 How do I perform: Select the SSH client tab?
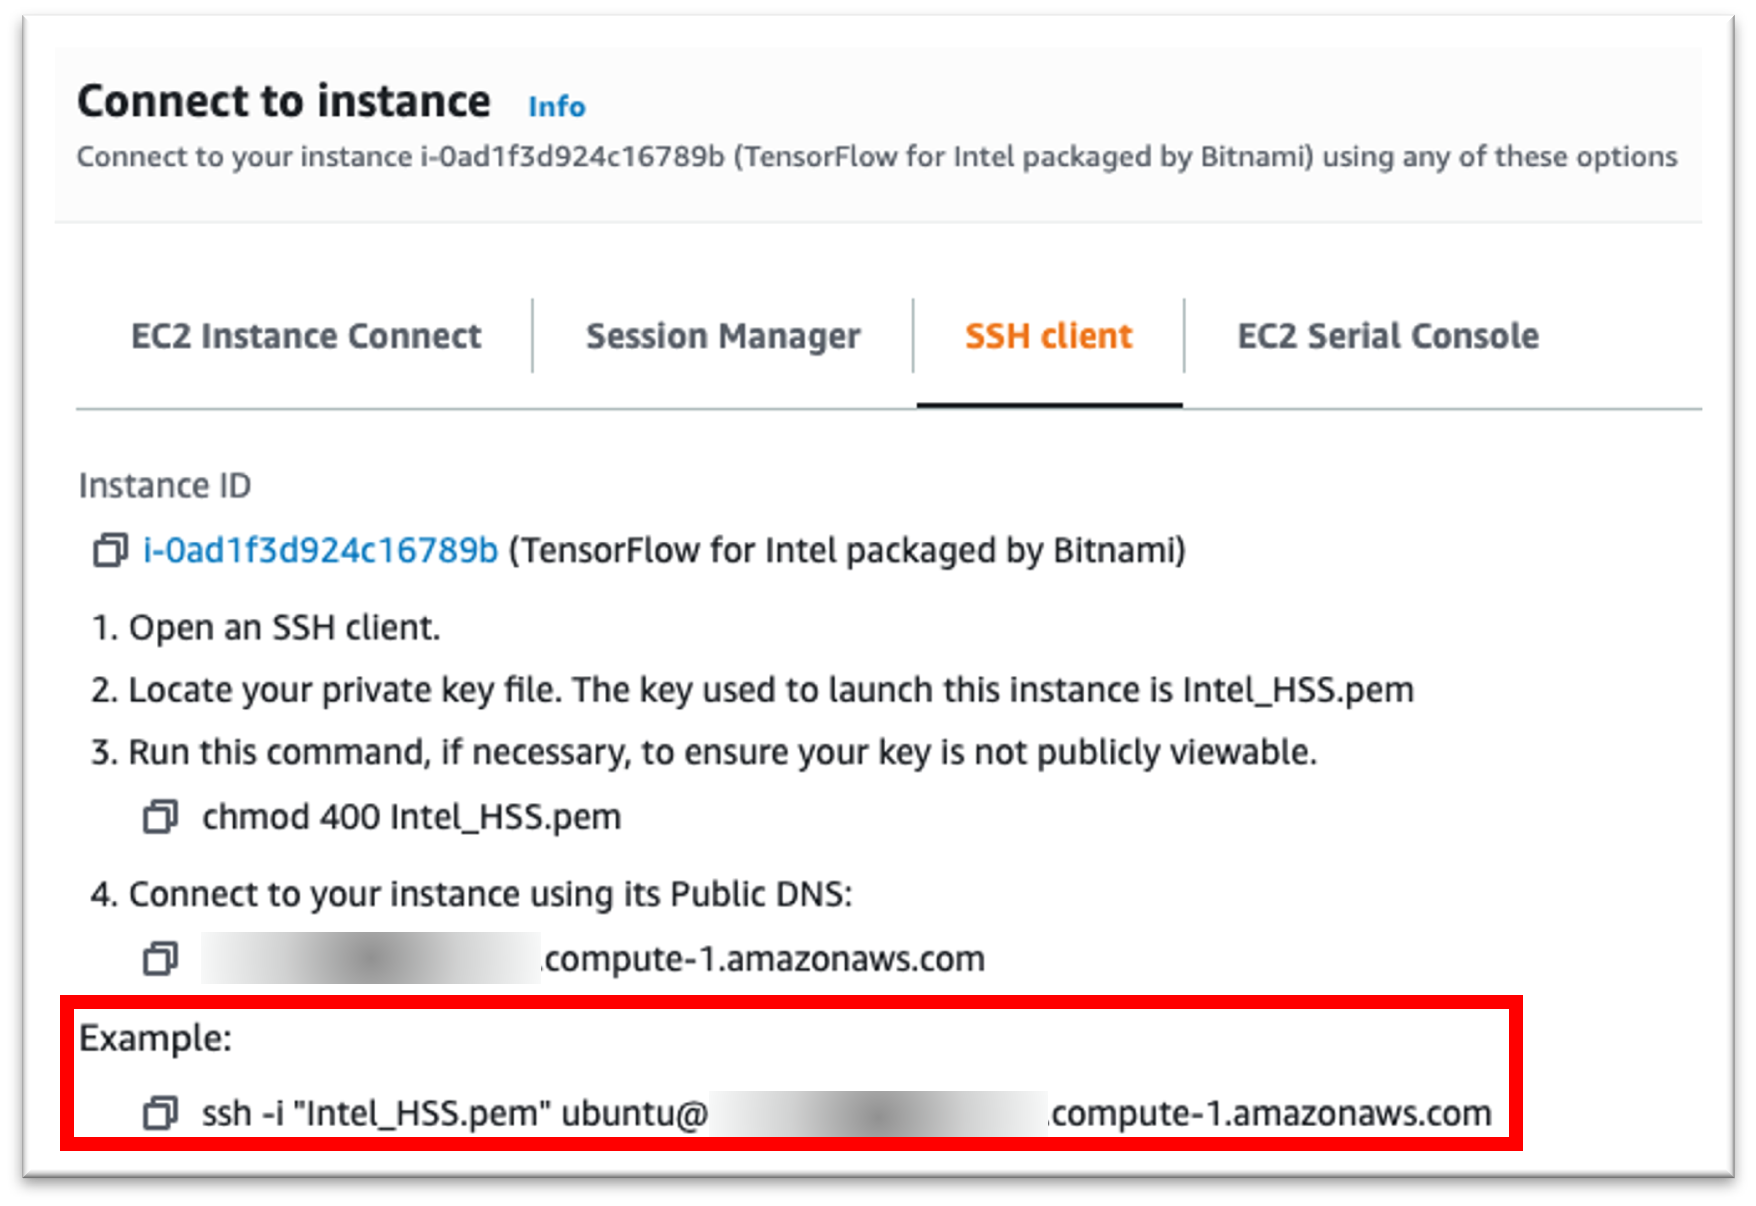[x=1048, y=336]
